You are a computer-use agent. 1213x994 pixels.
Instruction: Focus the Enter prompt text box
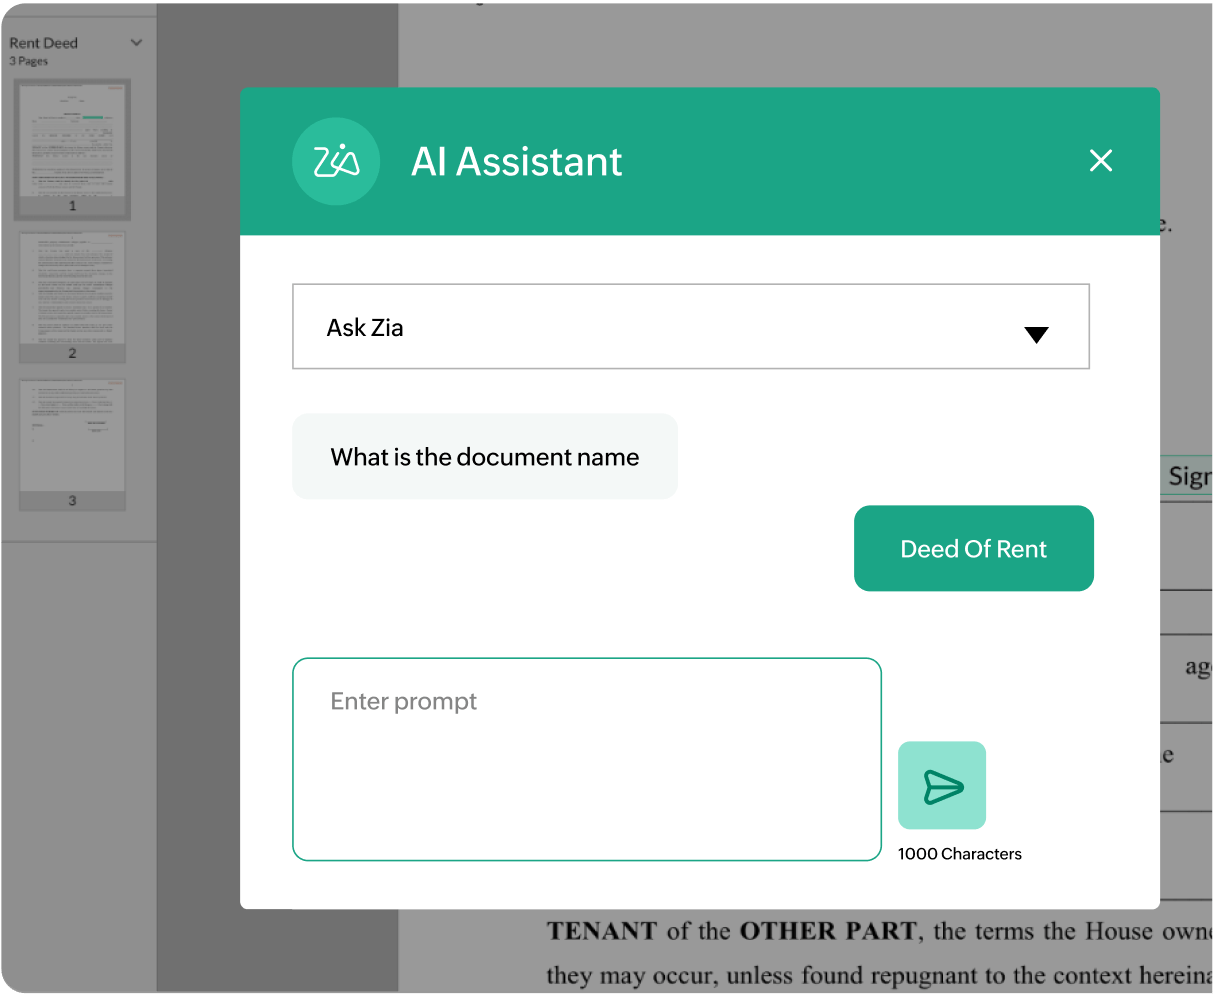pos(587,759)
